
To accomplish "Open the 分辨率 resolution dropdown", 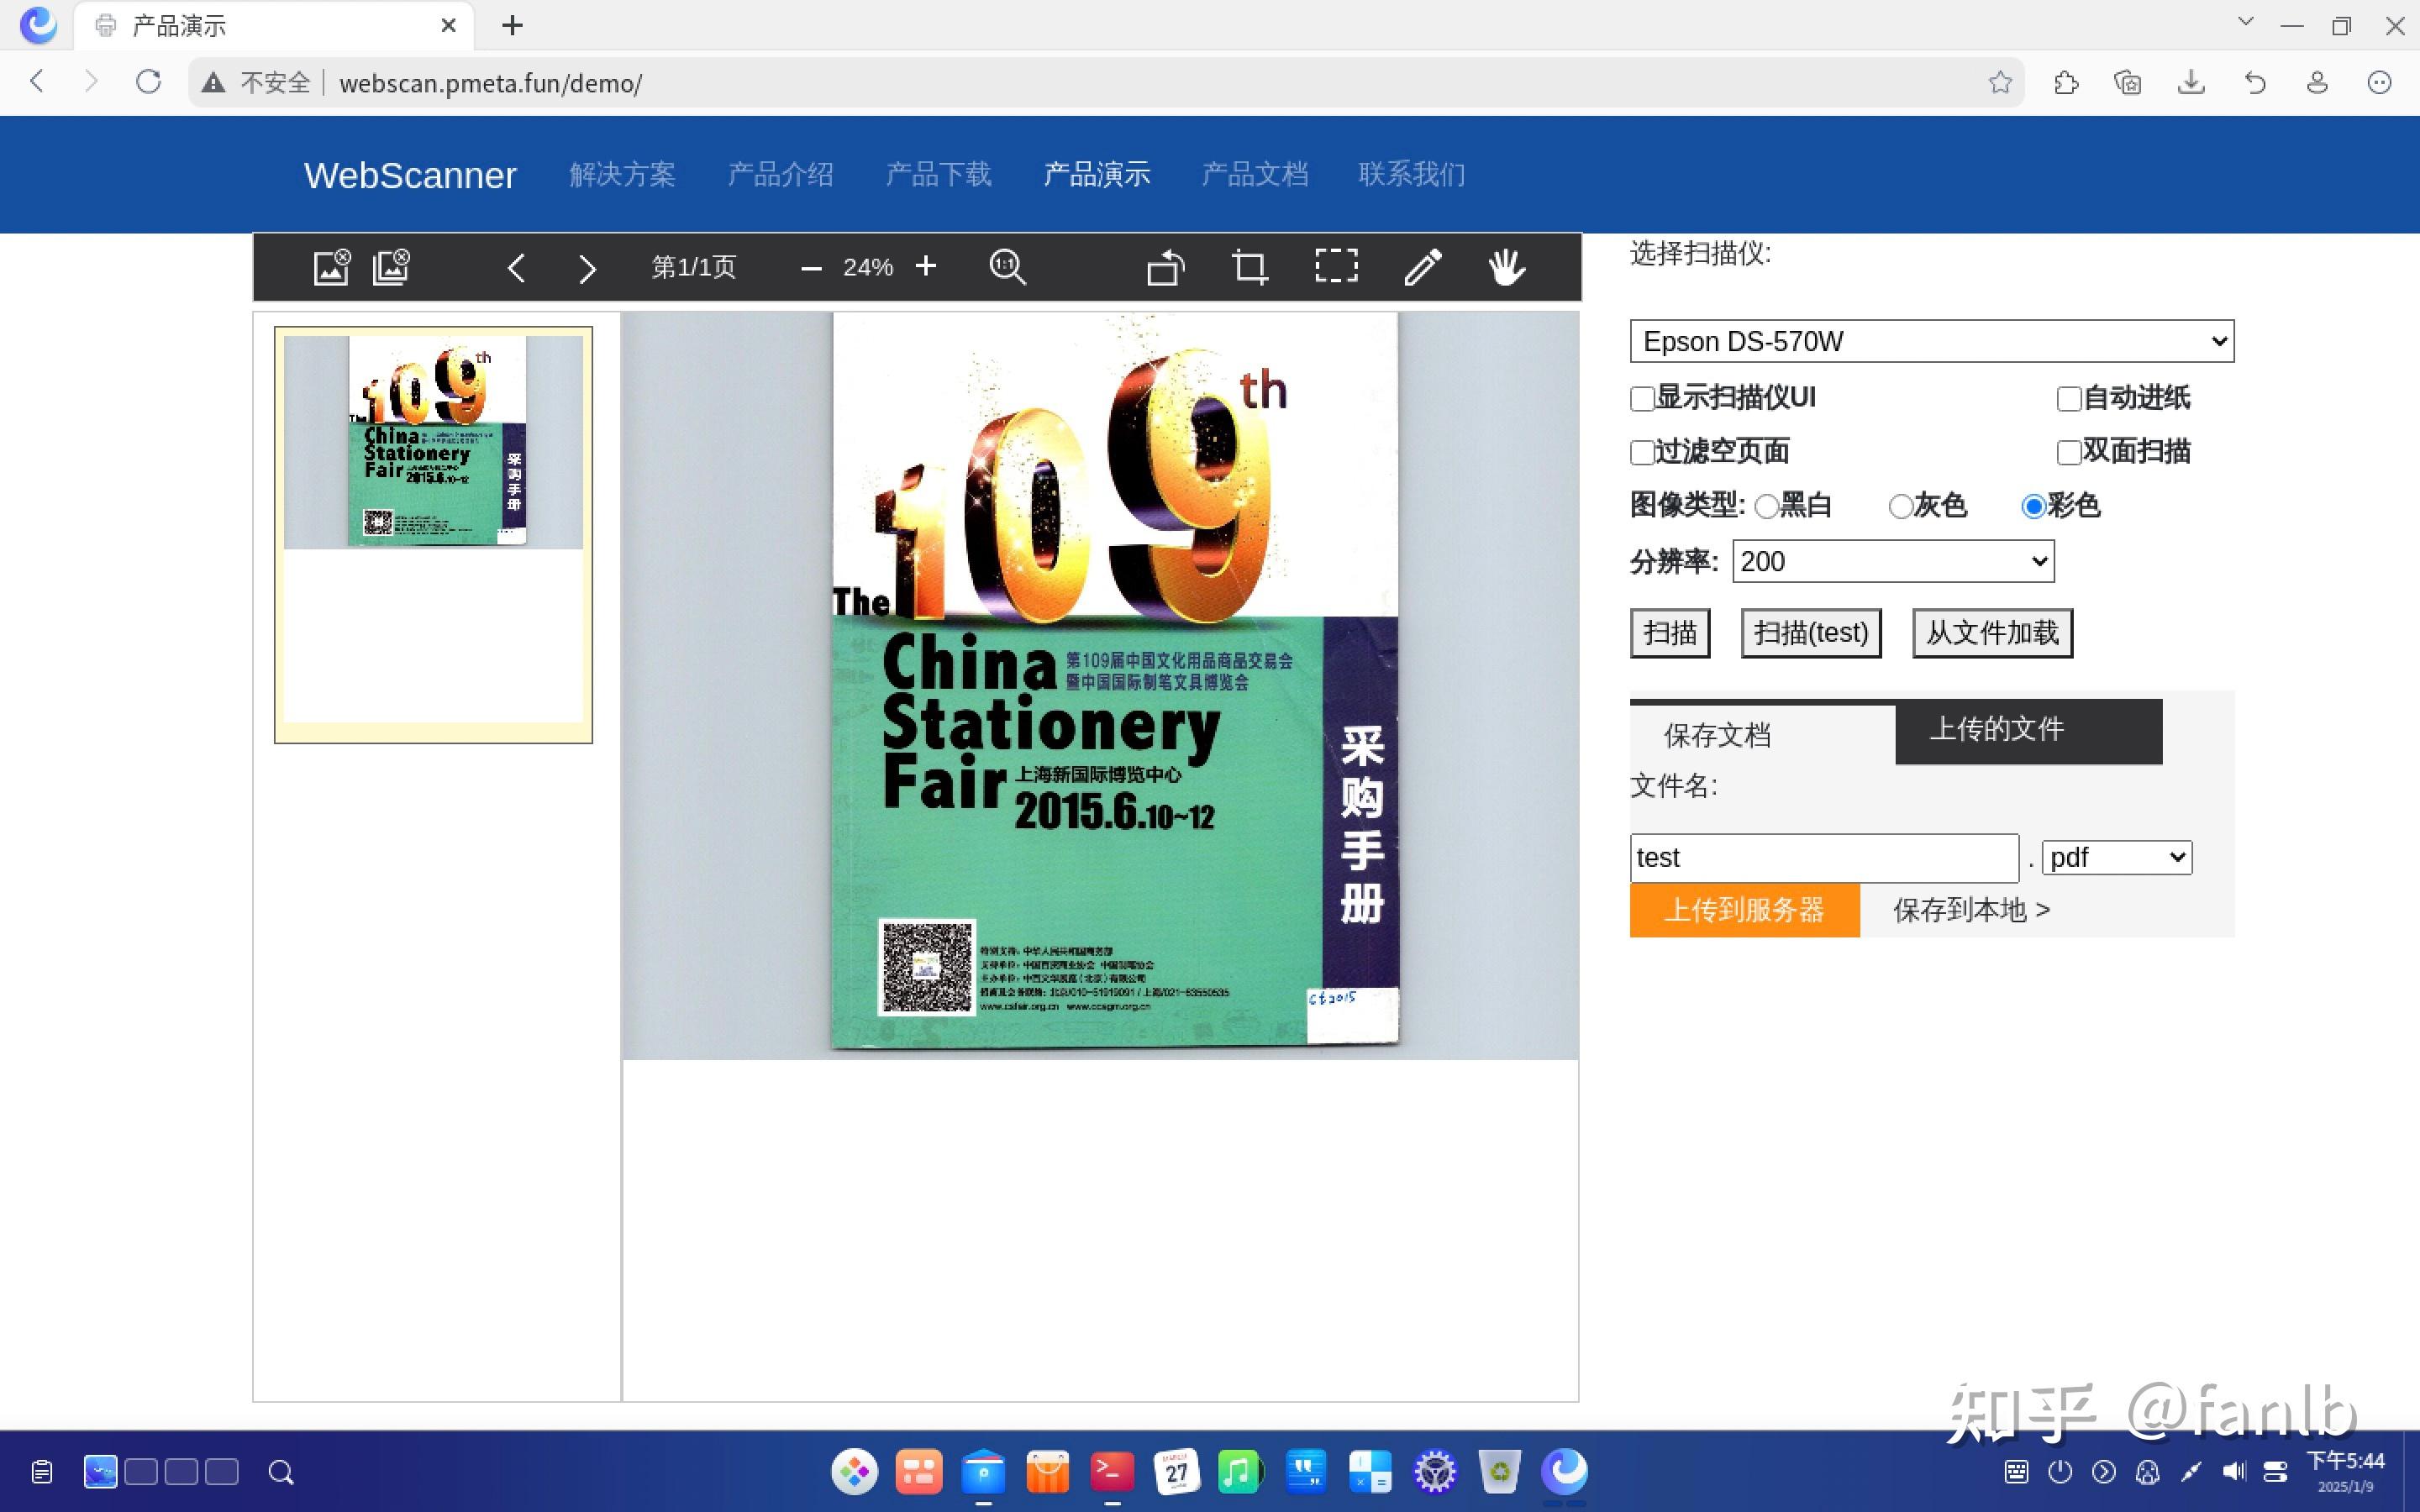I will 1891,561.
